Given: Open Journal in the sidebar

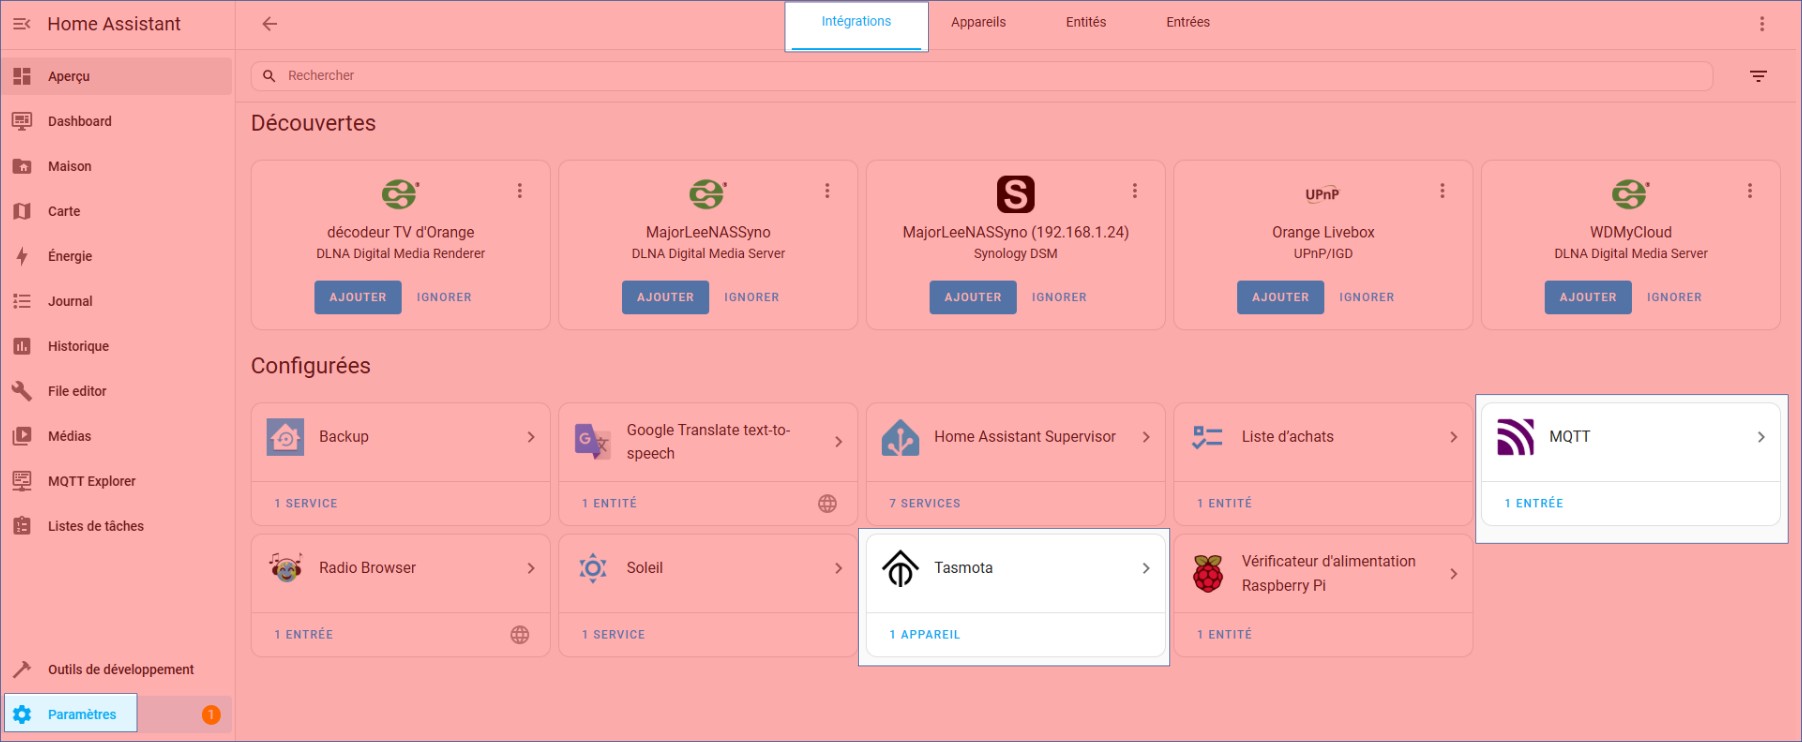Looking at the screenshot, I should [x=118, y=301].
